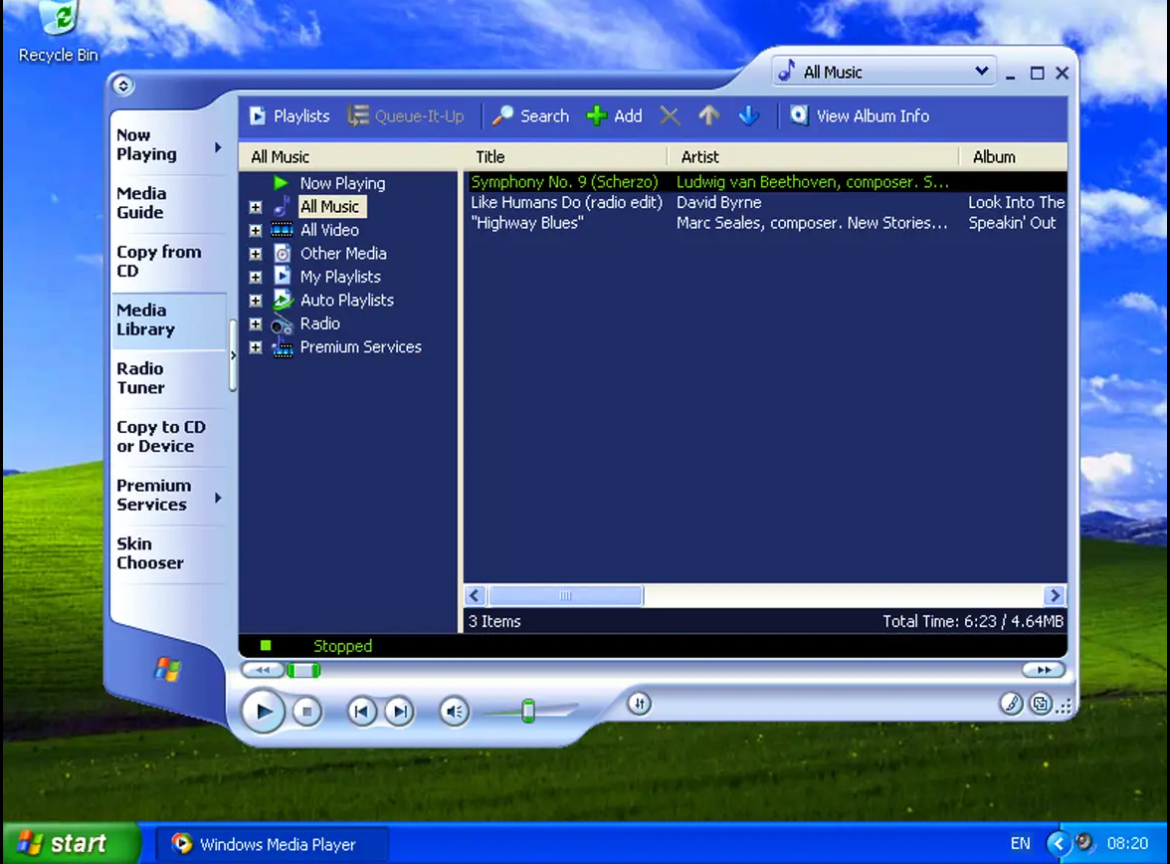Expand the Premium Services tab arrow
The image size is (1170, 864).
(218, 498)
